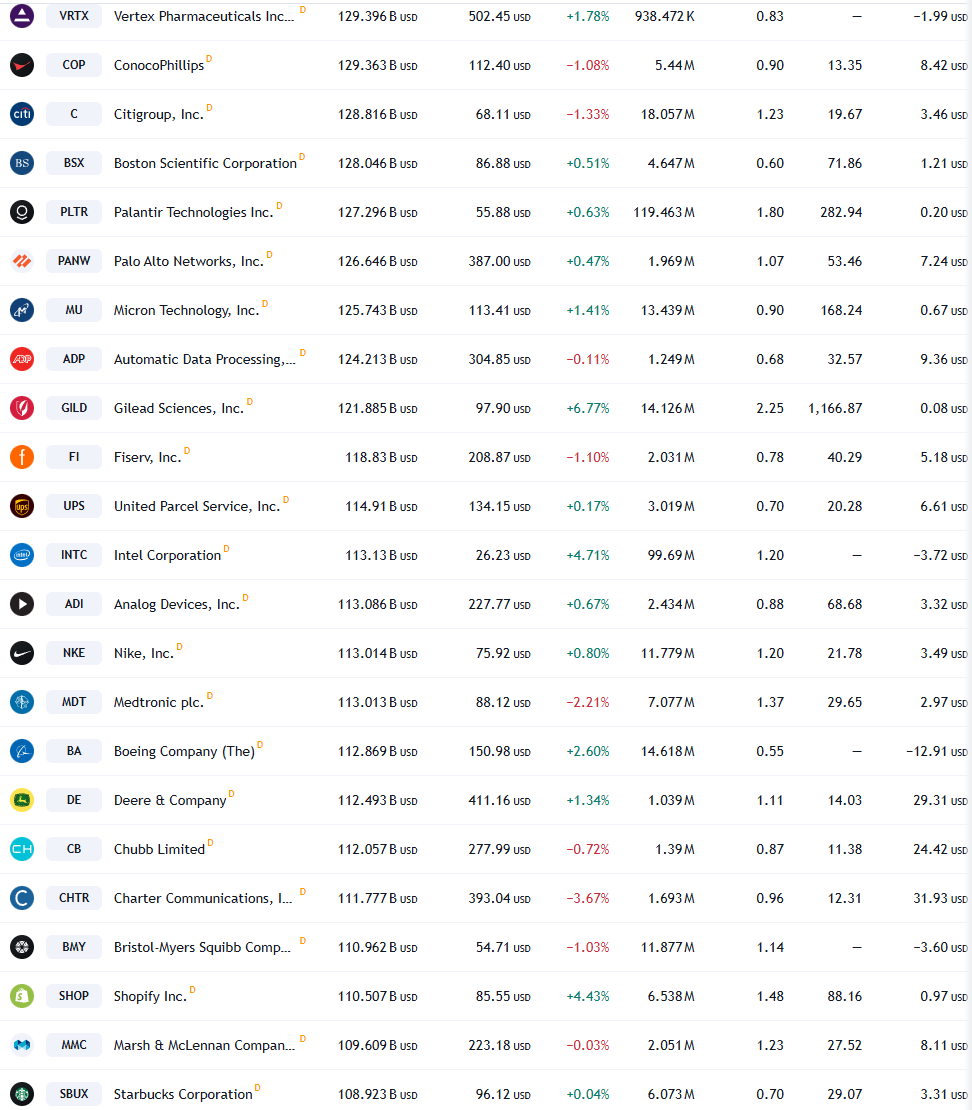The width and height of the screenshot is (972, 1110).
Task: Click the ADP logo icon
Action: coord(22,359)
